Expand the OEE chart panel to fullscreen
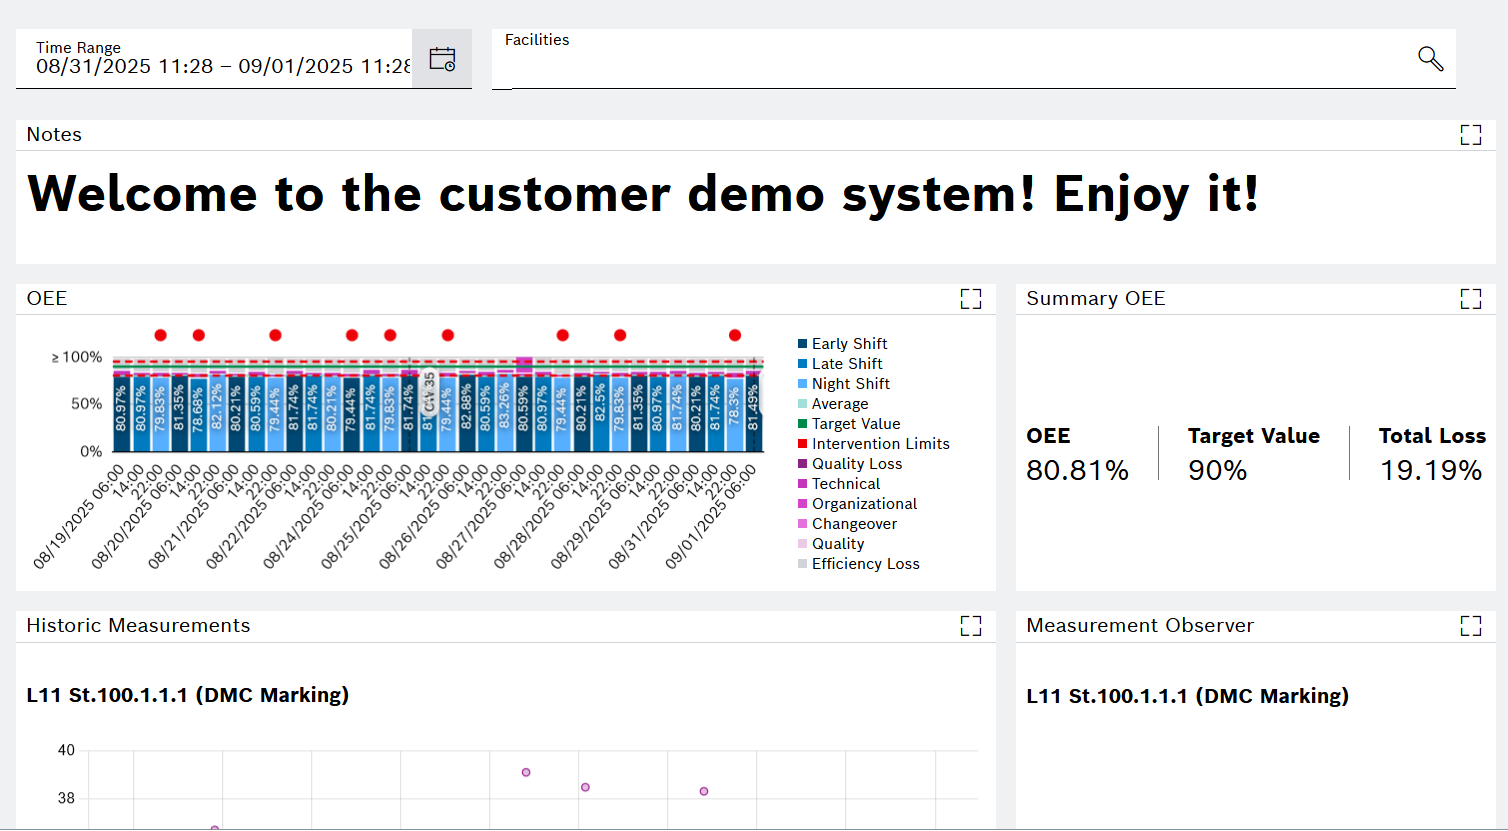This screenshot has height=831, width=1508. coord(971,298)
